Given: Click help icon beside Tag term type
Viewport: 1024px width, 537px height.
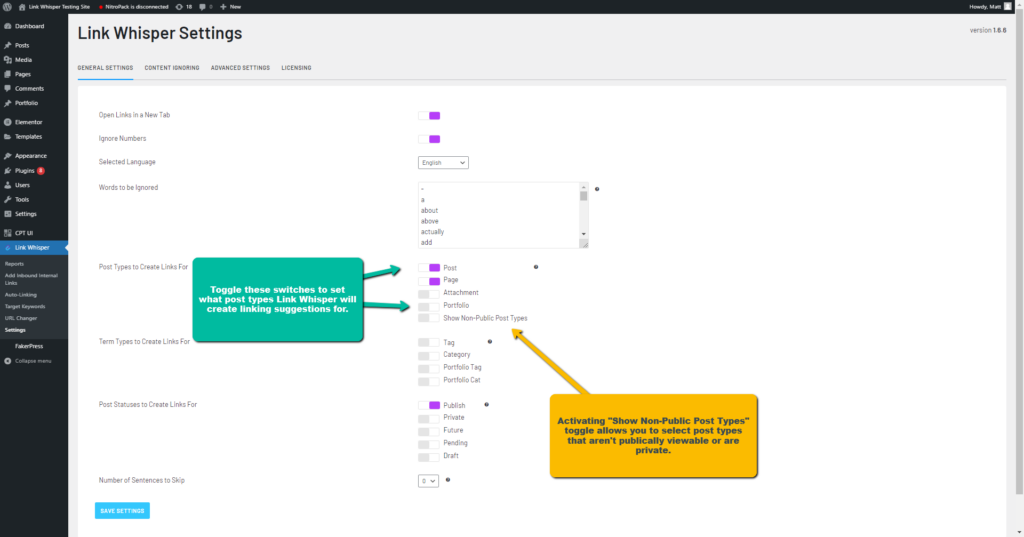Looking at the screenshot, I should (490, 341).
